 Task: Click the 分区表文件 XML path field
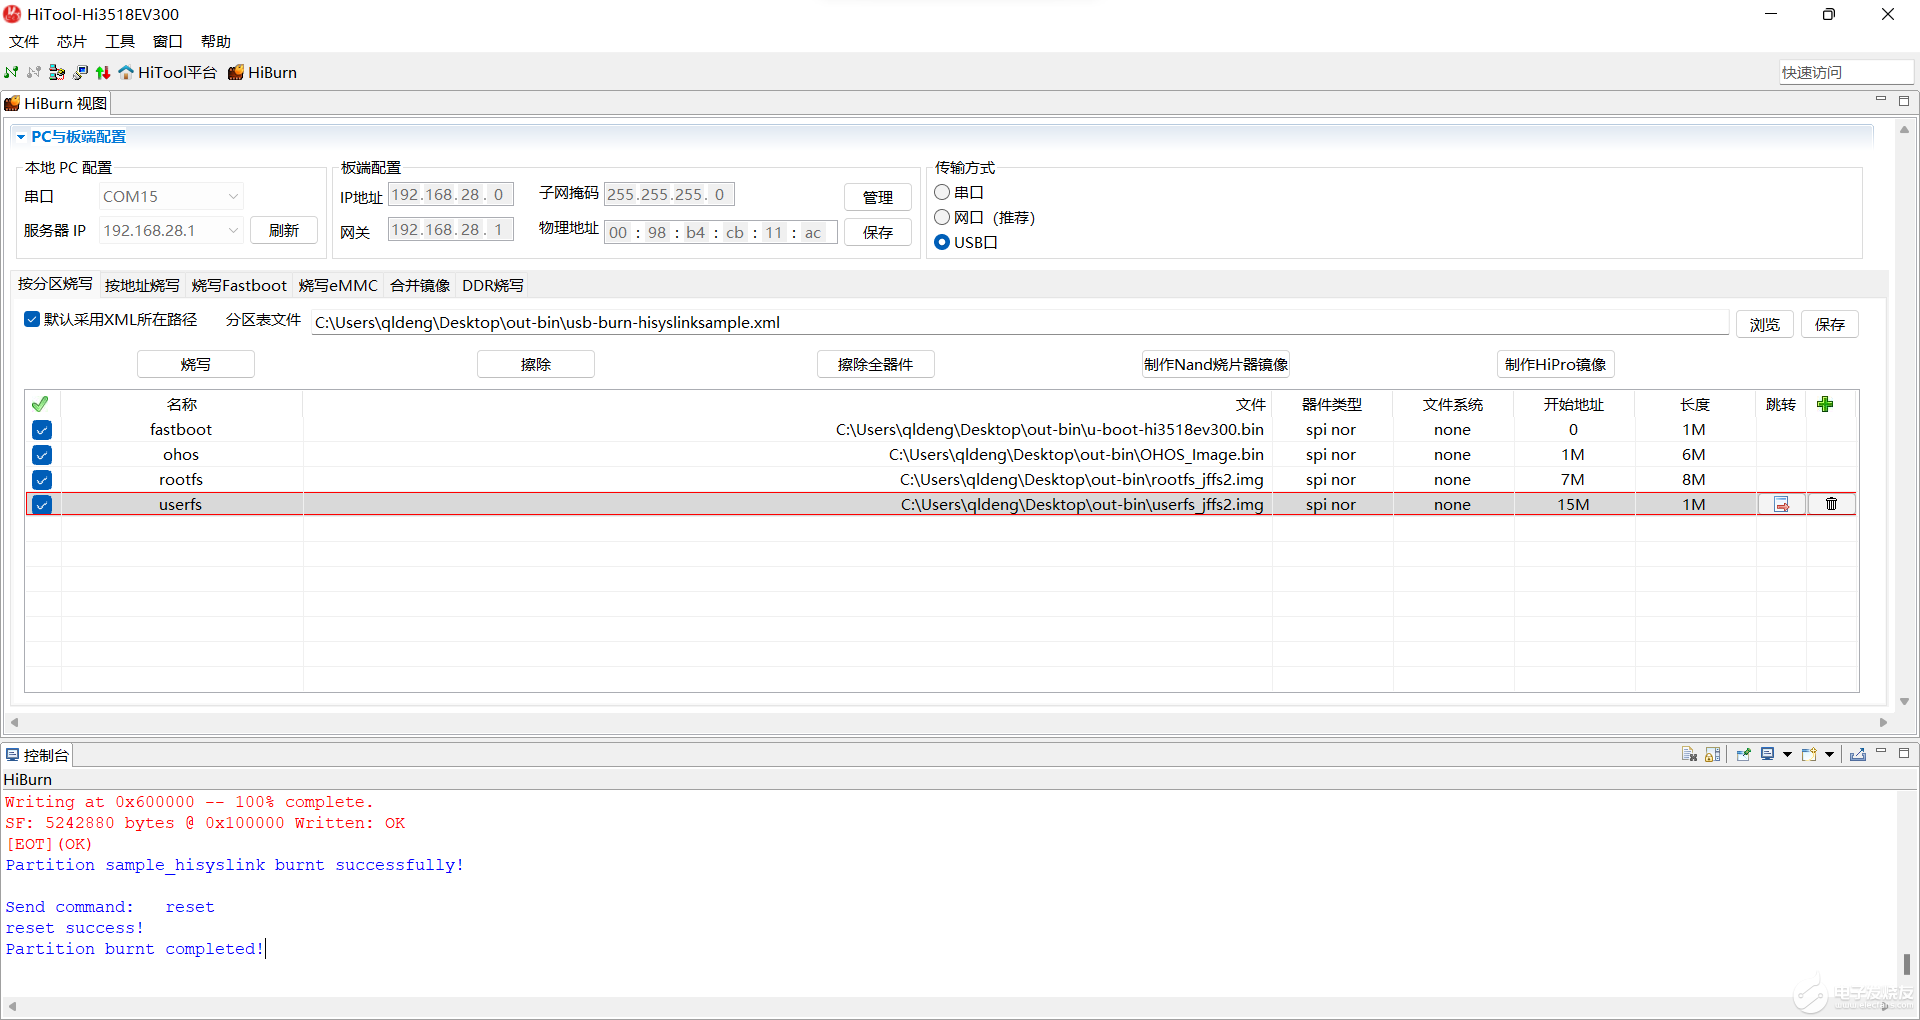[1020, 322]
